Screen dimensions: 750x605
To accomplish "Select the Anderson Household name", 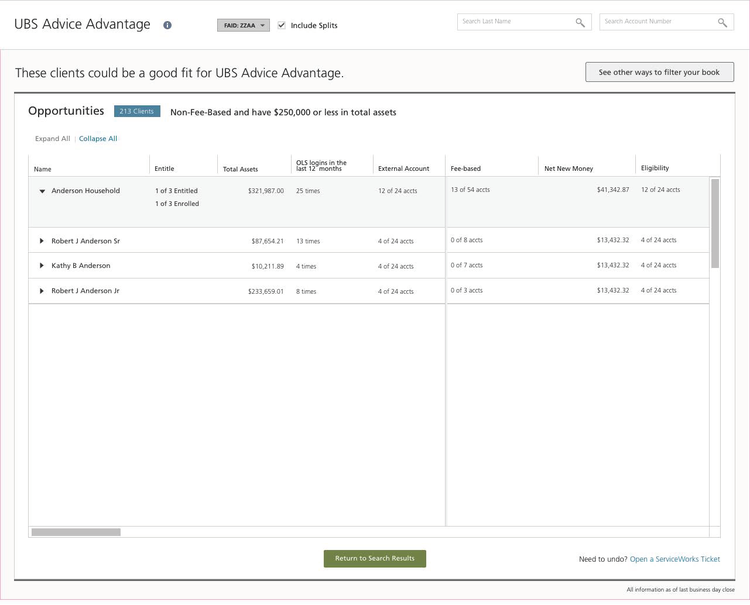I will pyautogui.click(x=86, y=191).
